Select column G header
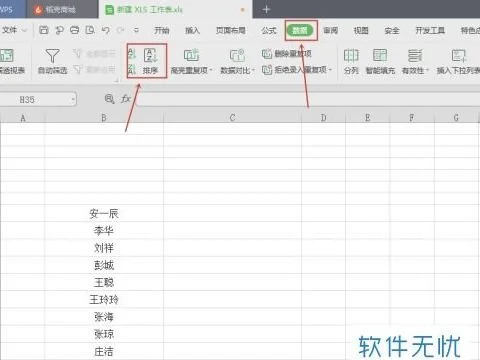This screenshot has height=360, width=480. [x=456, y=118]
